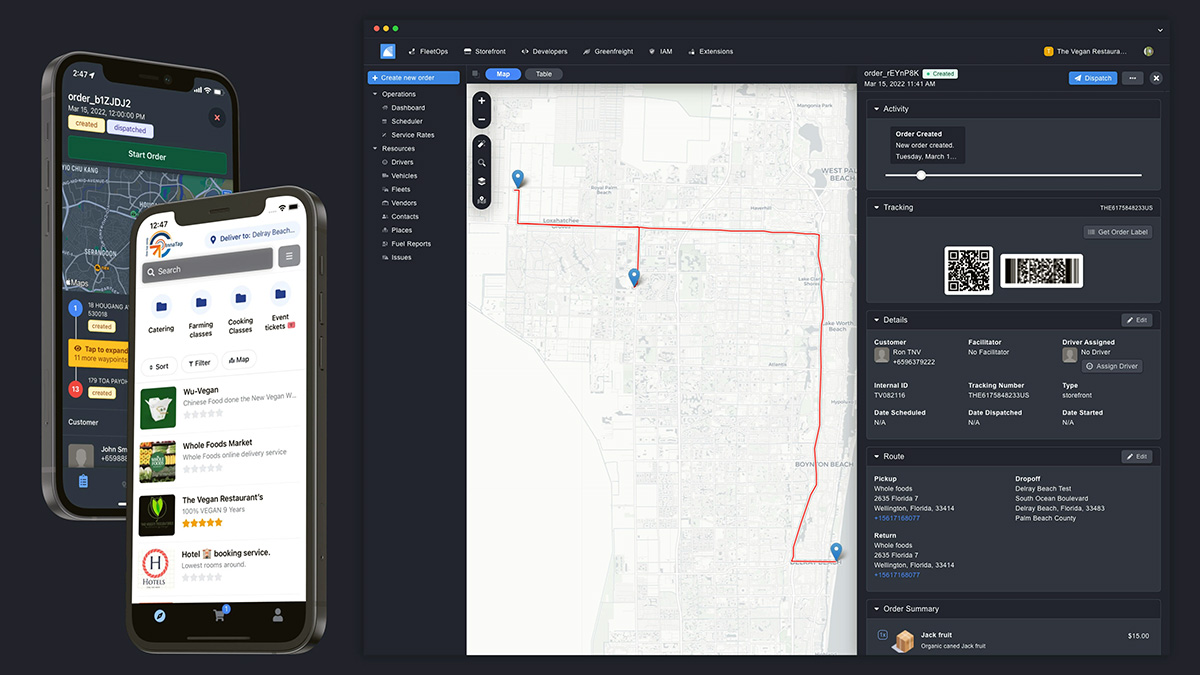The width and height of the screenshot is (1200, 675).
Task: Tap the Filter button on phone
Action: click(x=199, y=363)
